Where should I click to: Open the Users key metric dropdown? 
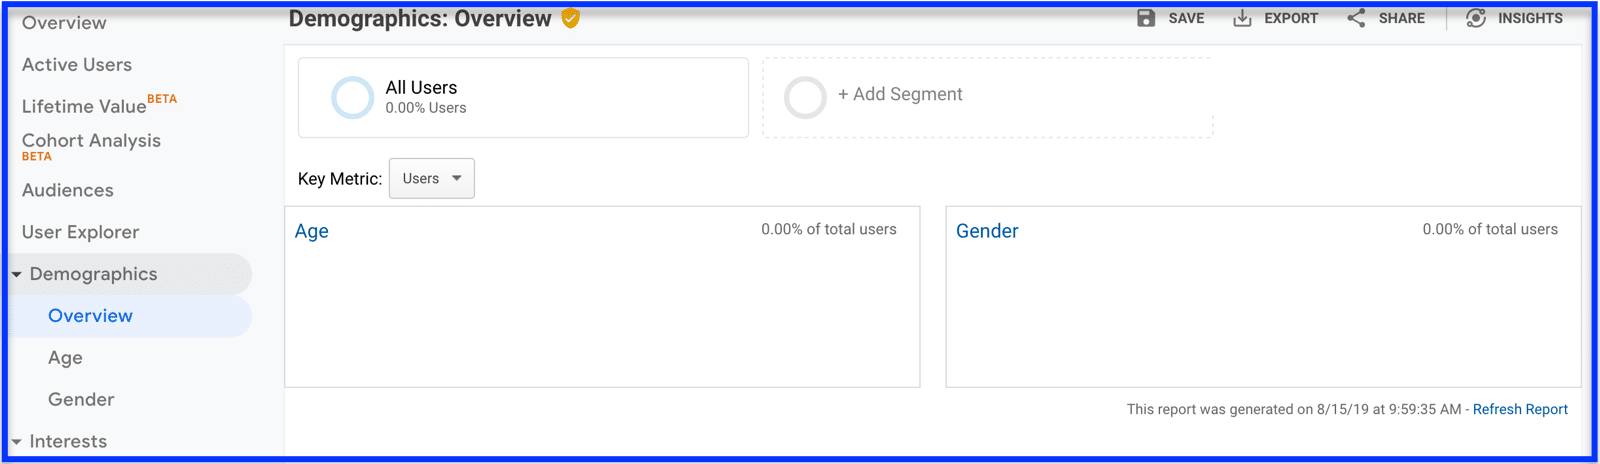(432, 178)
